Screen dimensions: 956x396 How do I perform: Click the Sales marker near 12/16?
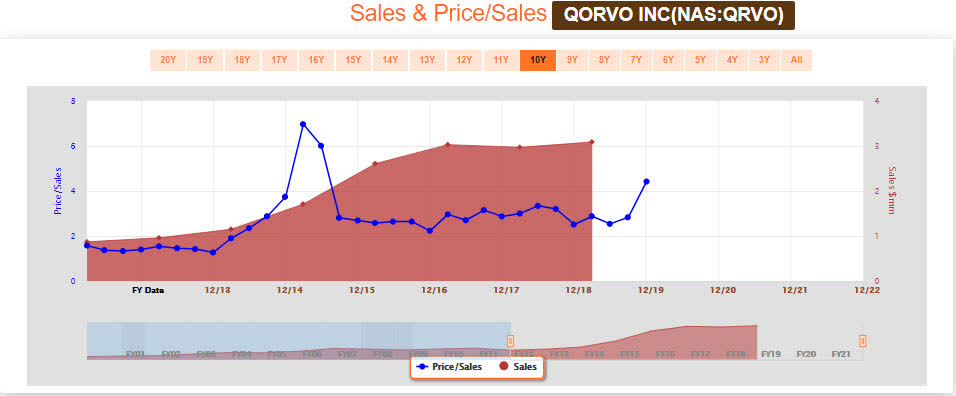(448, 144)
